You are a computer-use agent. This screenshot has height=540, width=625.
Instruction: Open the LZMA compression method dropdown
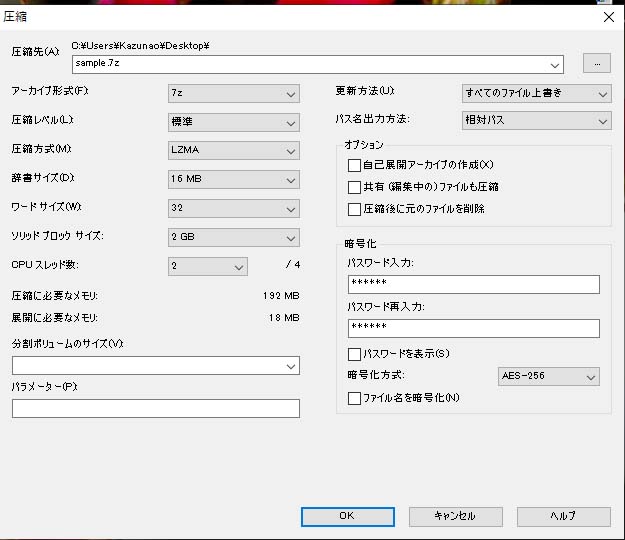click(x=234, y=152)
